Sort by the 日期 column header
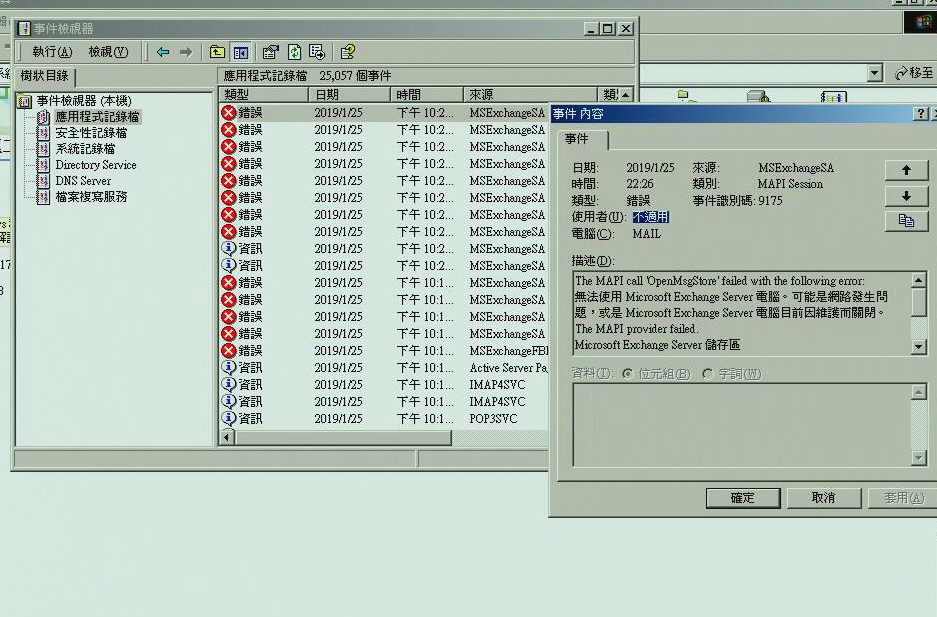This screenshot has width=937, height=617. [x=350, y=94]
